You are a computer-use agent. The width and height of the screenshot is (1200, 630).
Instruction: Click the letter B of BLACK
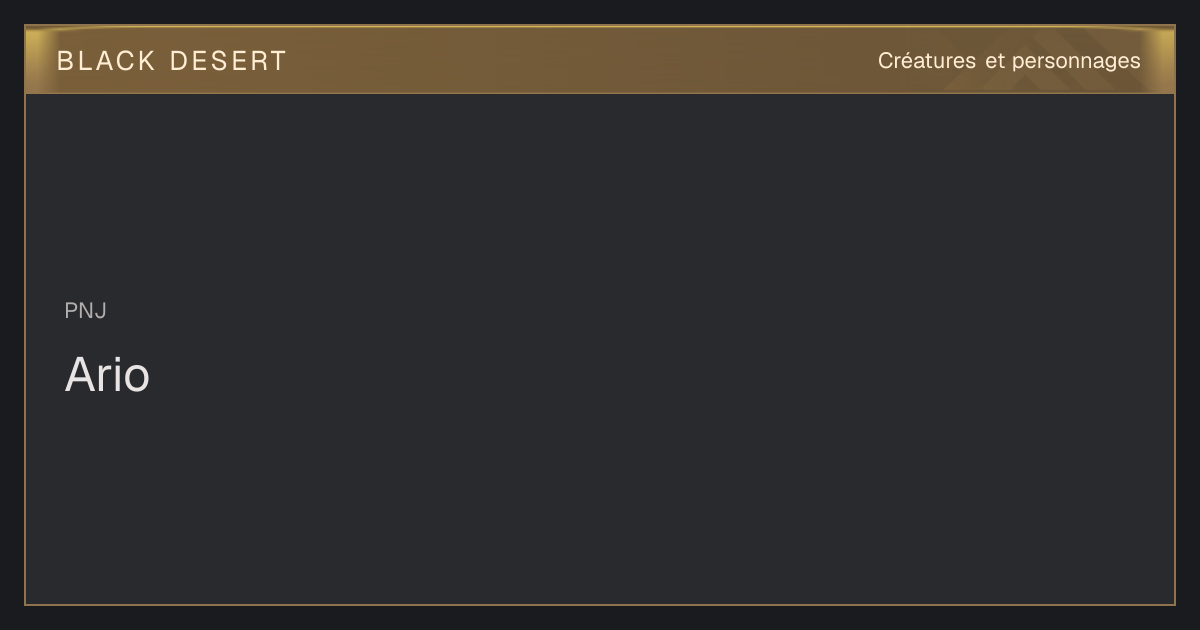[65, 61]
